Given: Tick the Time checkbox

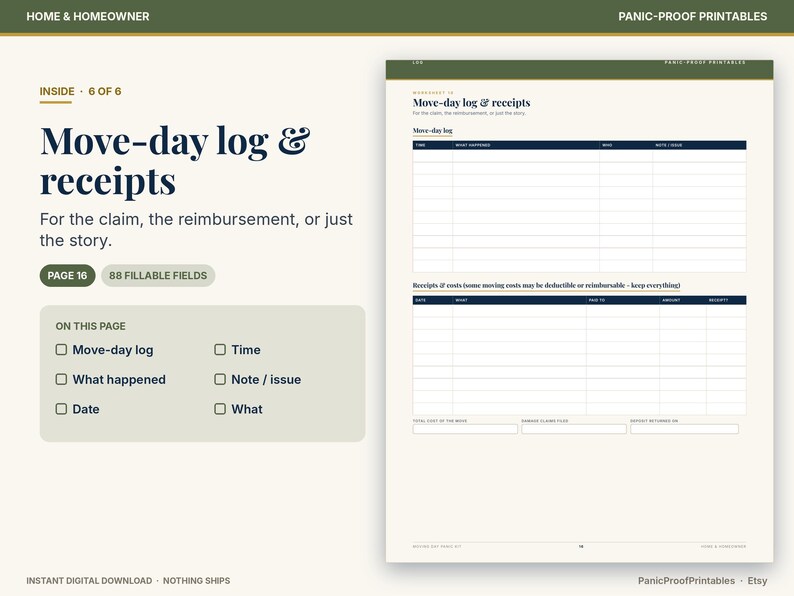Looking at the screenshot, I should (220, 350).
